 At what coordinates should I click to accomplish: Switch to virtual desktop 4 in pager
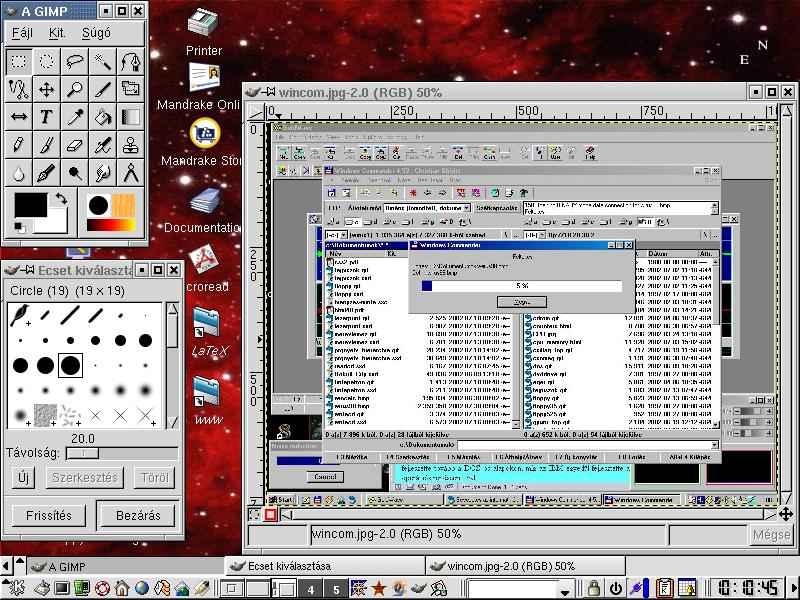coord(311,589)
